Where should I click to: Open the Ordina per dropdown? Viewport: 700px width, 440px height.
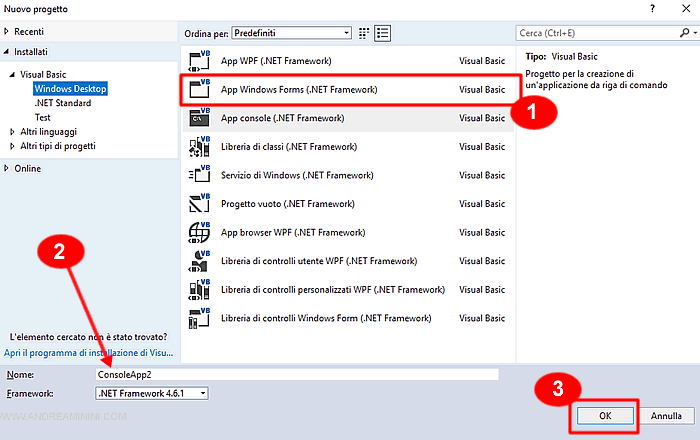pos(291,33)
